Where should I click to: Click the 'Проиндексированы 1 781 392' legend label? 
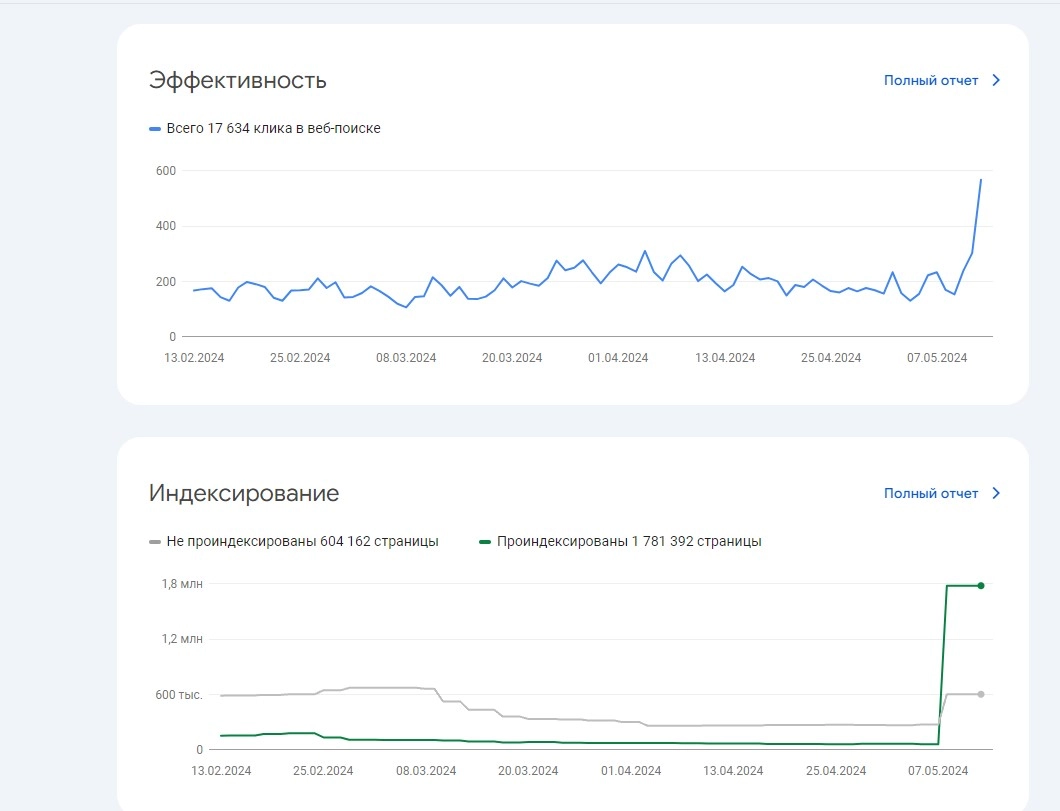pyautogui.click(x=629, y=541)
